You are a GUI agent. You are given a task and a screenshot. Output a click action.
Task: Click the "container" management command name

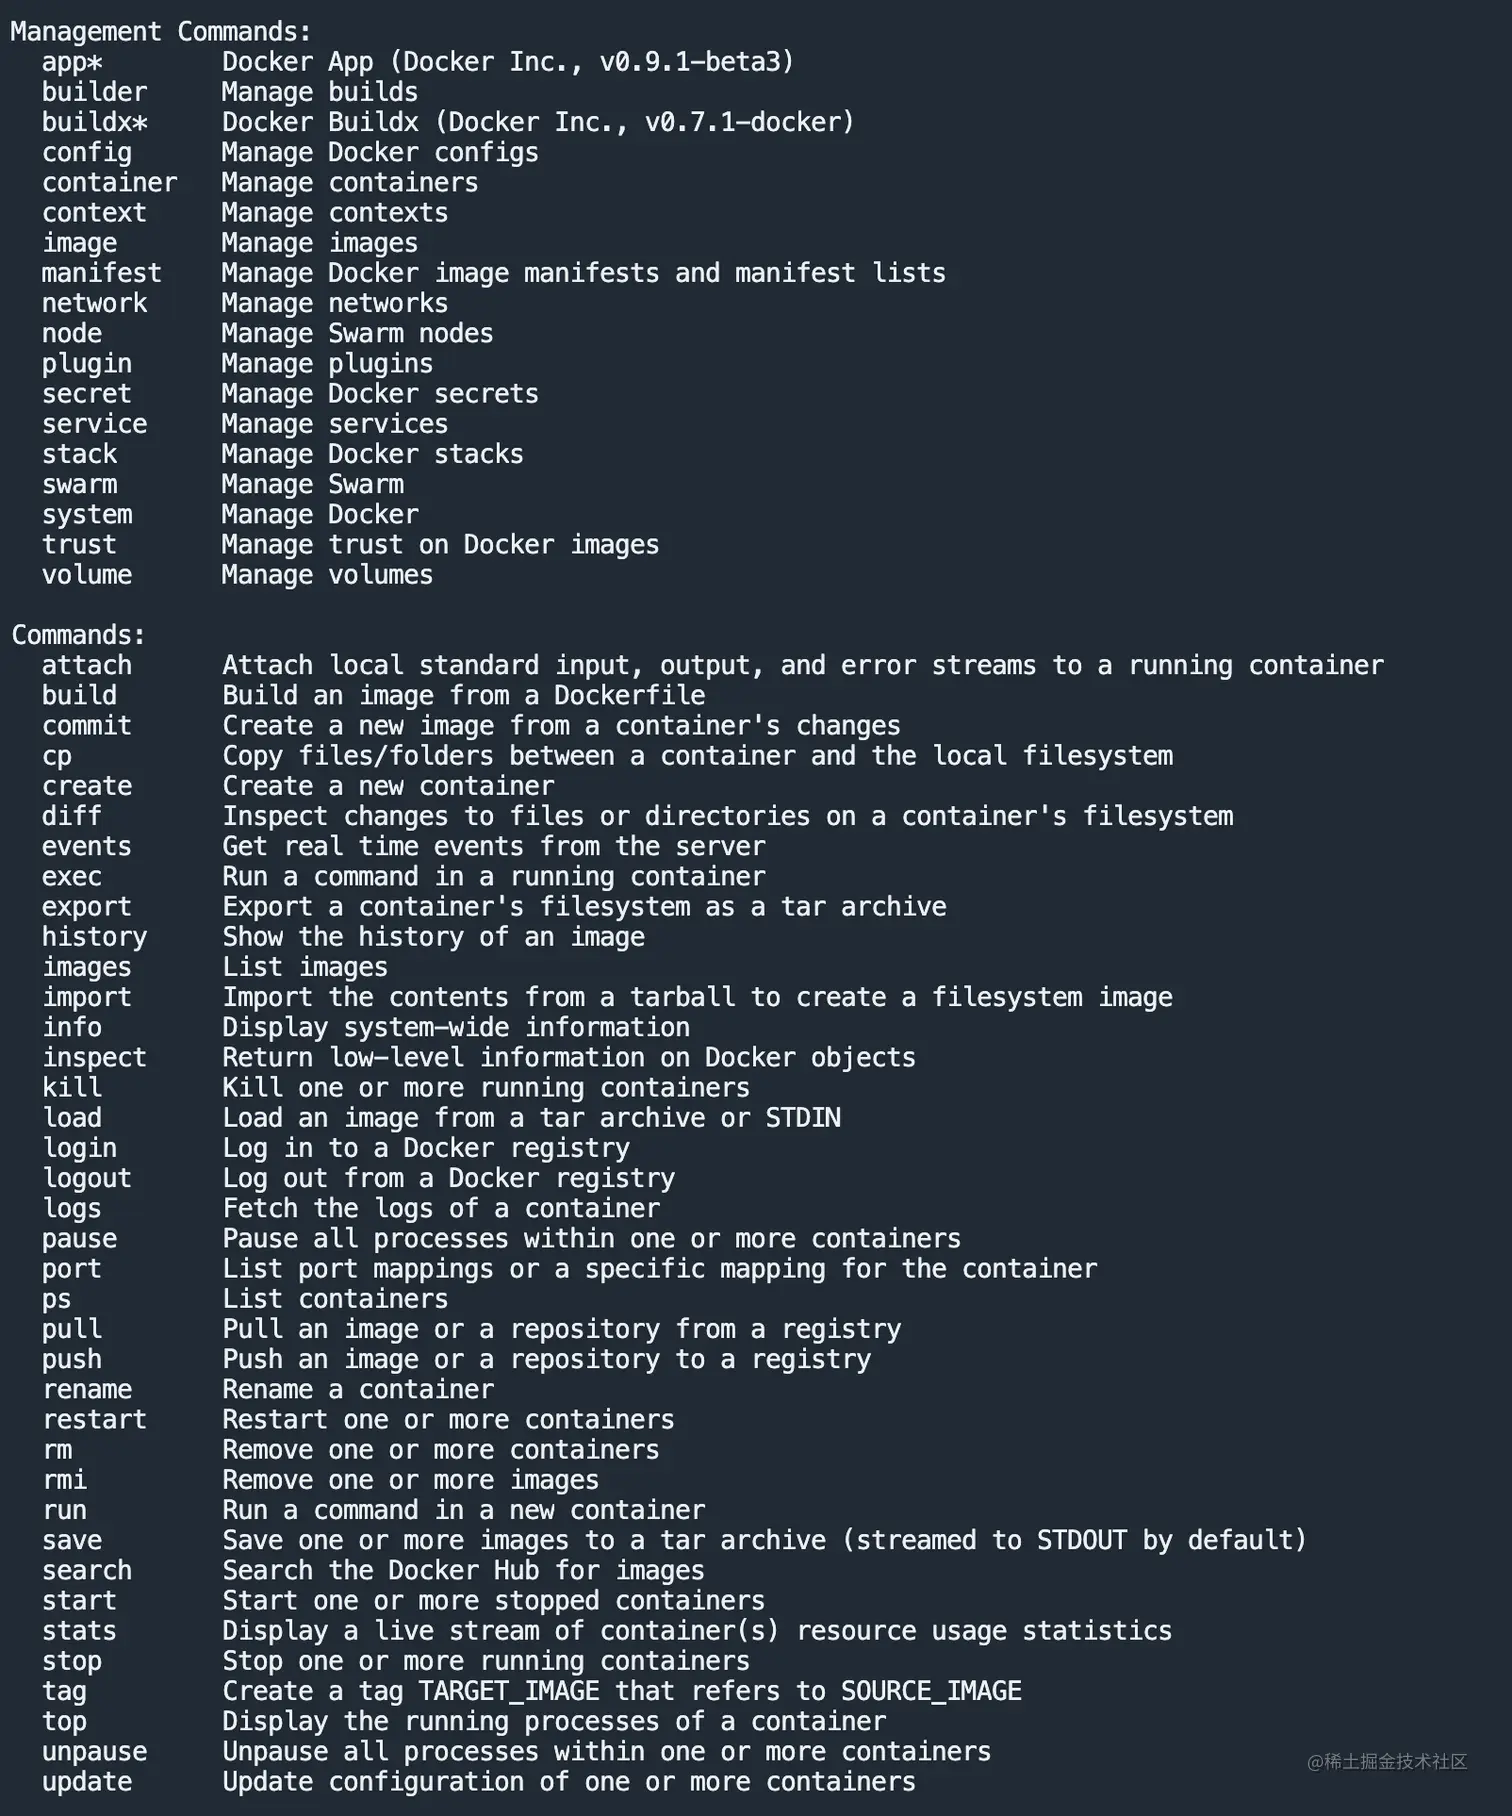tap(109, 183)
